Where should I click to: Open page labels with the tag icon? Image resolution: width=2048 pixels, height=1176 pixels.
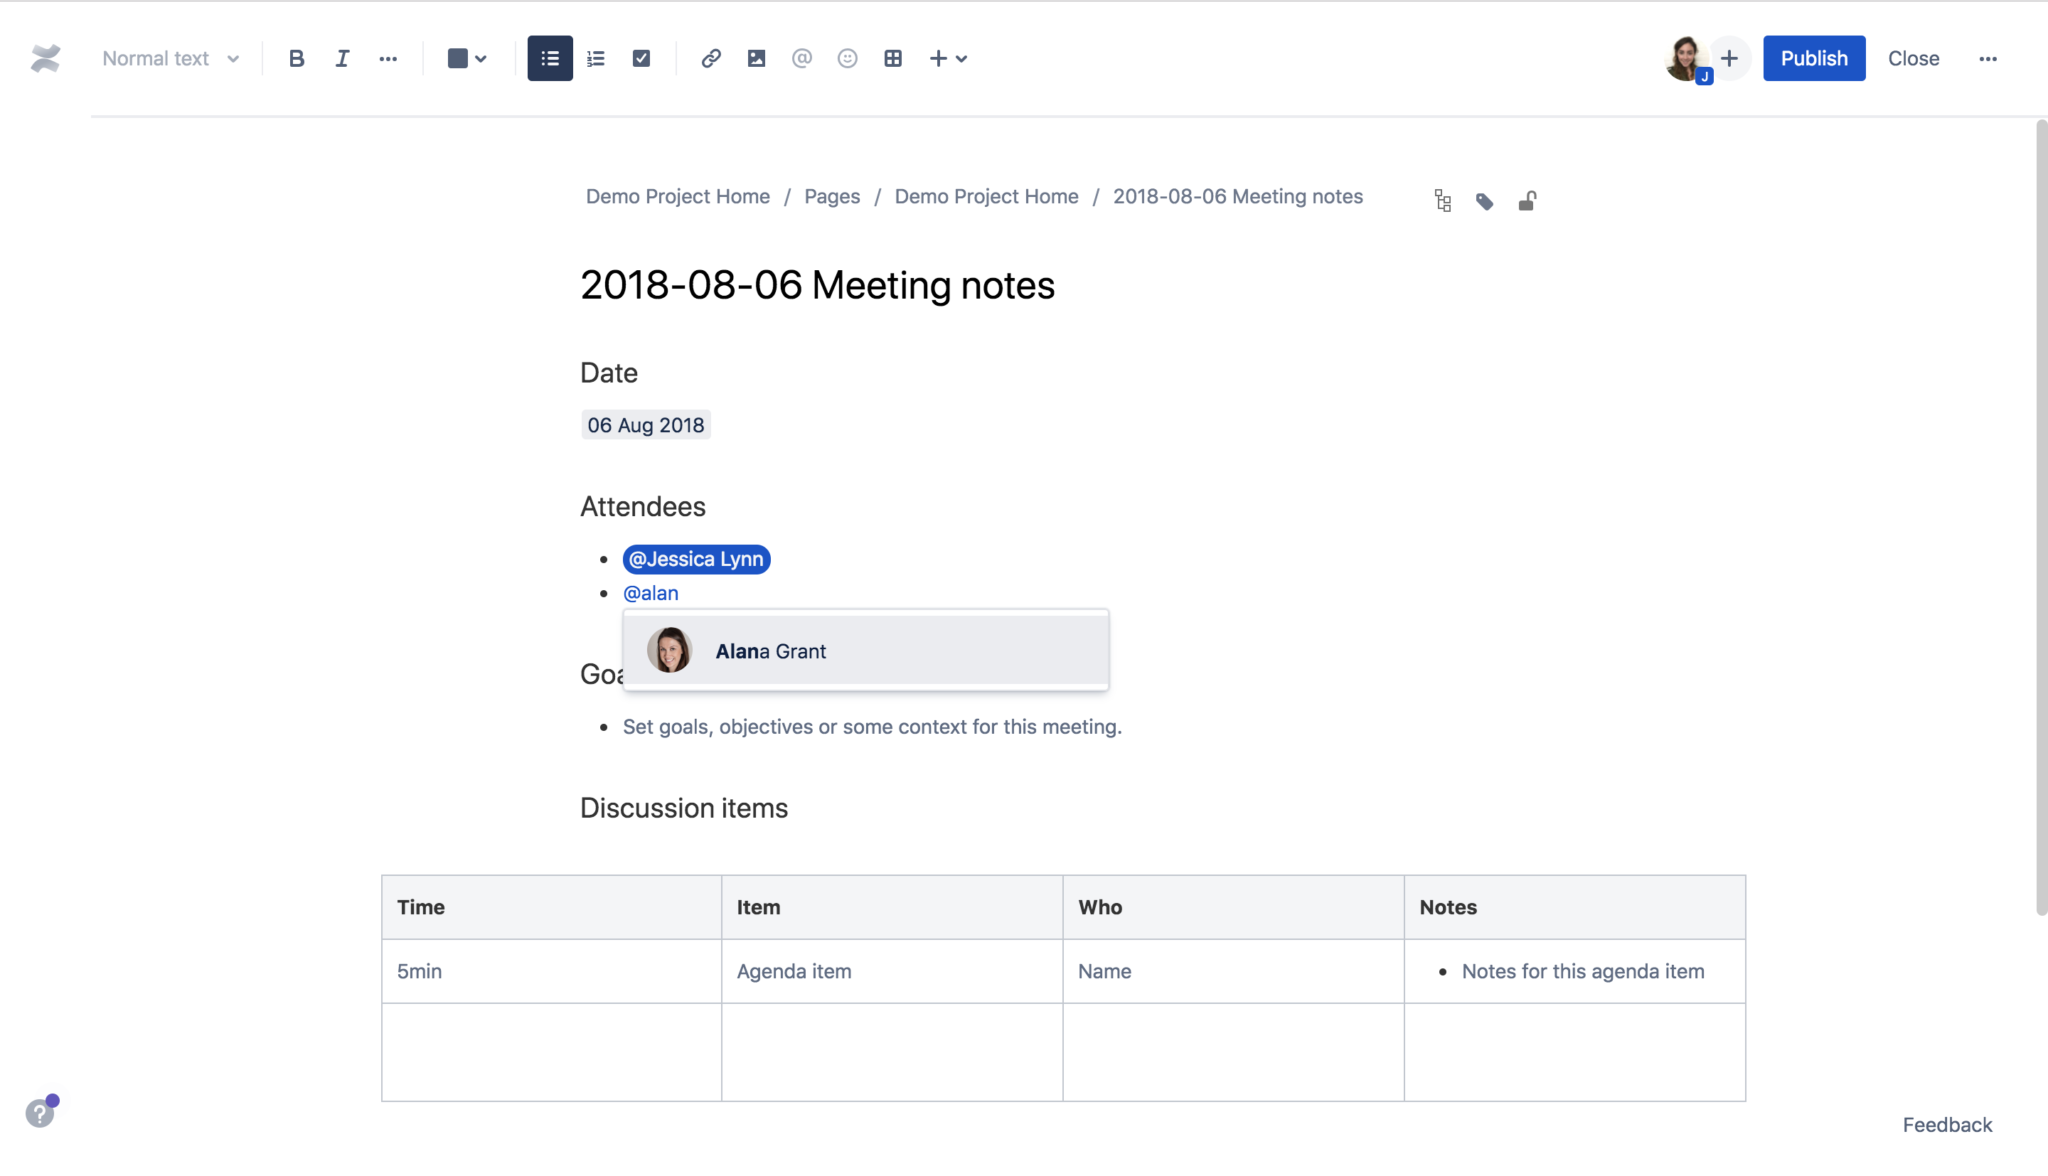[1484, 200]
